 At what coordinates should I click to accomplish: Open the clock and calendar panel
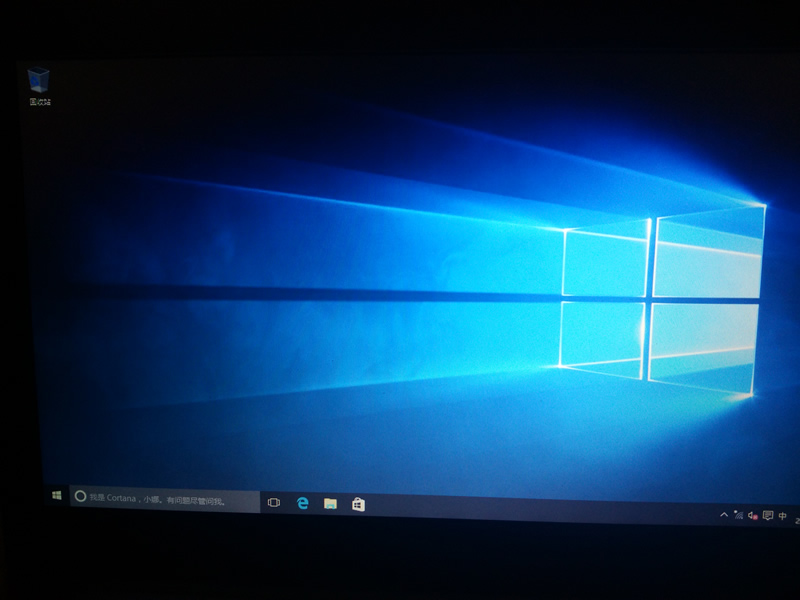[x=795, y=518]
